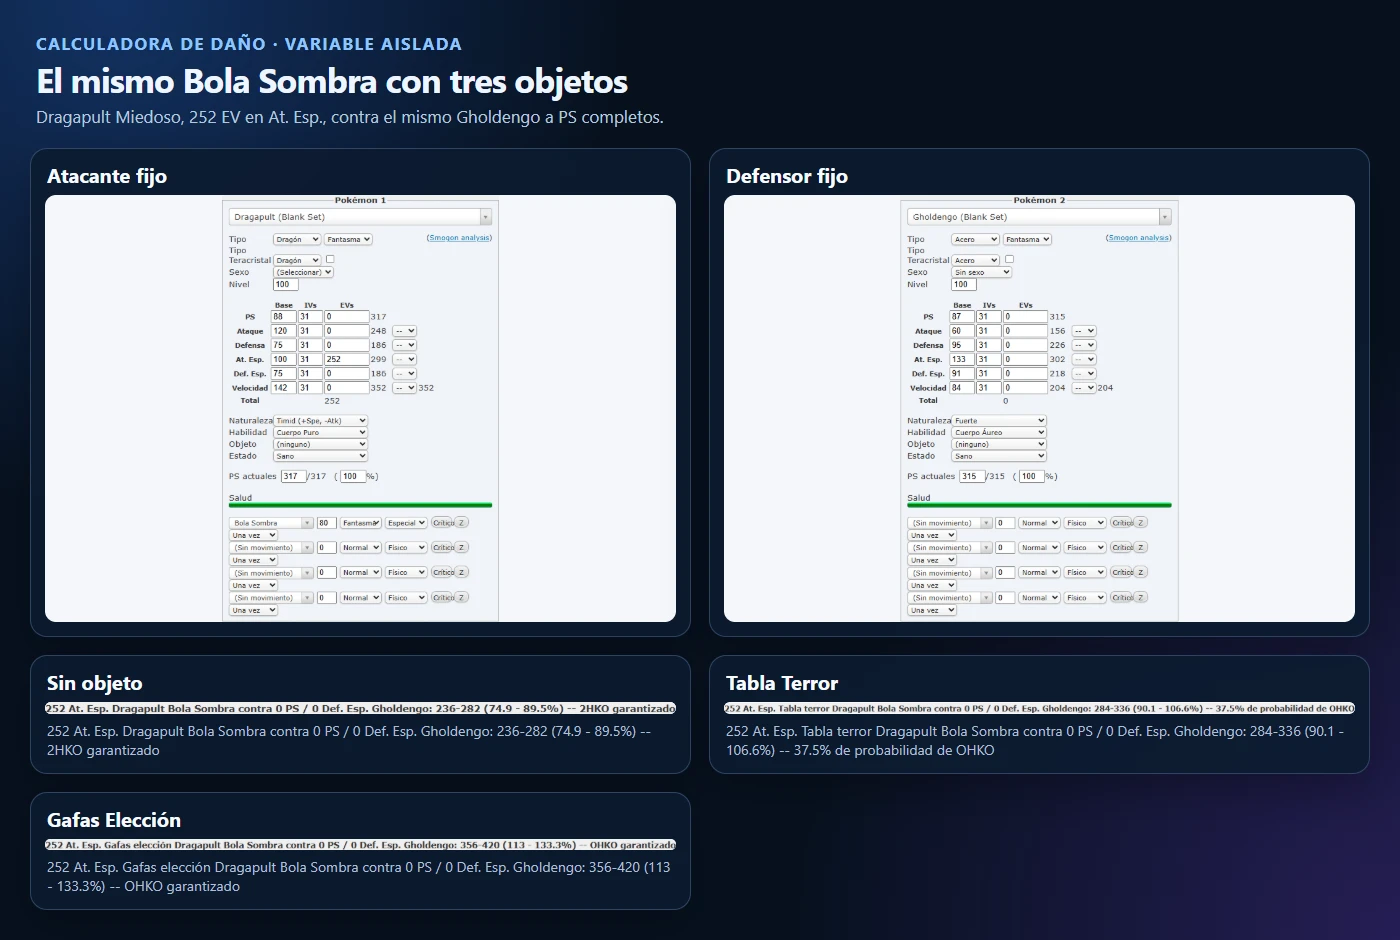This screenshot has width=1400, height=940.
Task: Click the Sin objeto result screenshot strip
Action: coord(360,708)
